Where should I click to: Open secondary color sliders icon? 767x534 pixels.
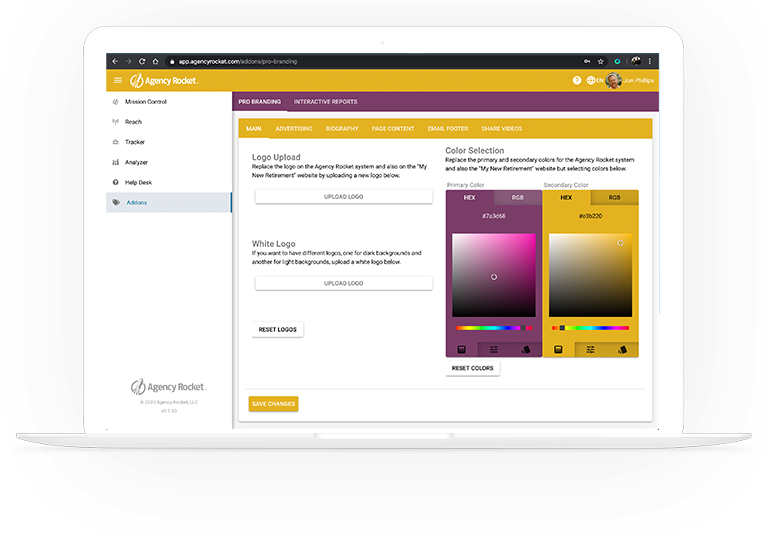coord(590,350)
